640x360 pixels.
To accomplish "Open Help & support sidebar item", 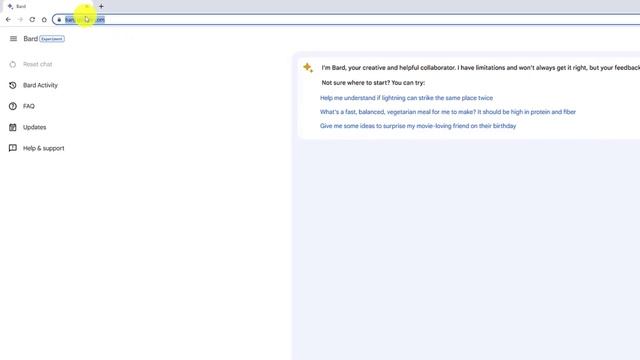I will click(x=44, y=148).
